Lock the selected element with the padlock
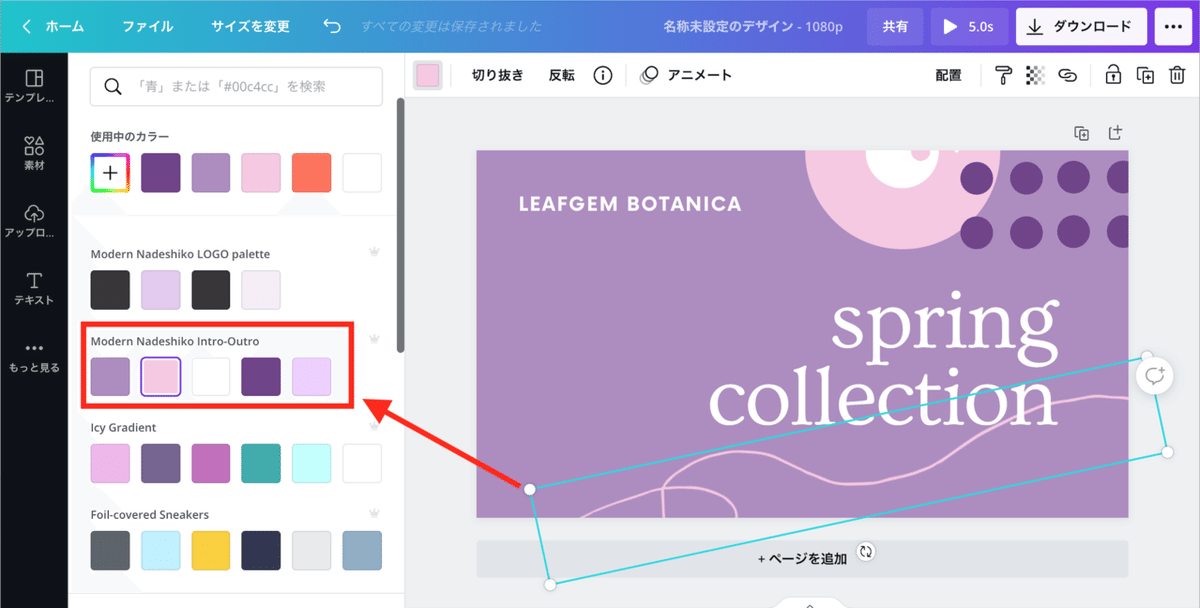This screenshot has width=1200, height=608. click(x=1113, y=75)
